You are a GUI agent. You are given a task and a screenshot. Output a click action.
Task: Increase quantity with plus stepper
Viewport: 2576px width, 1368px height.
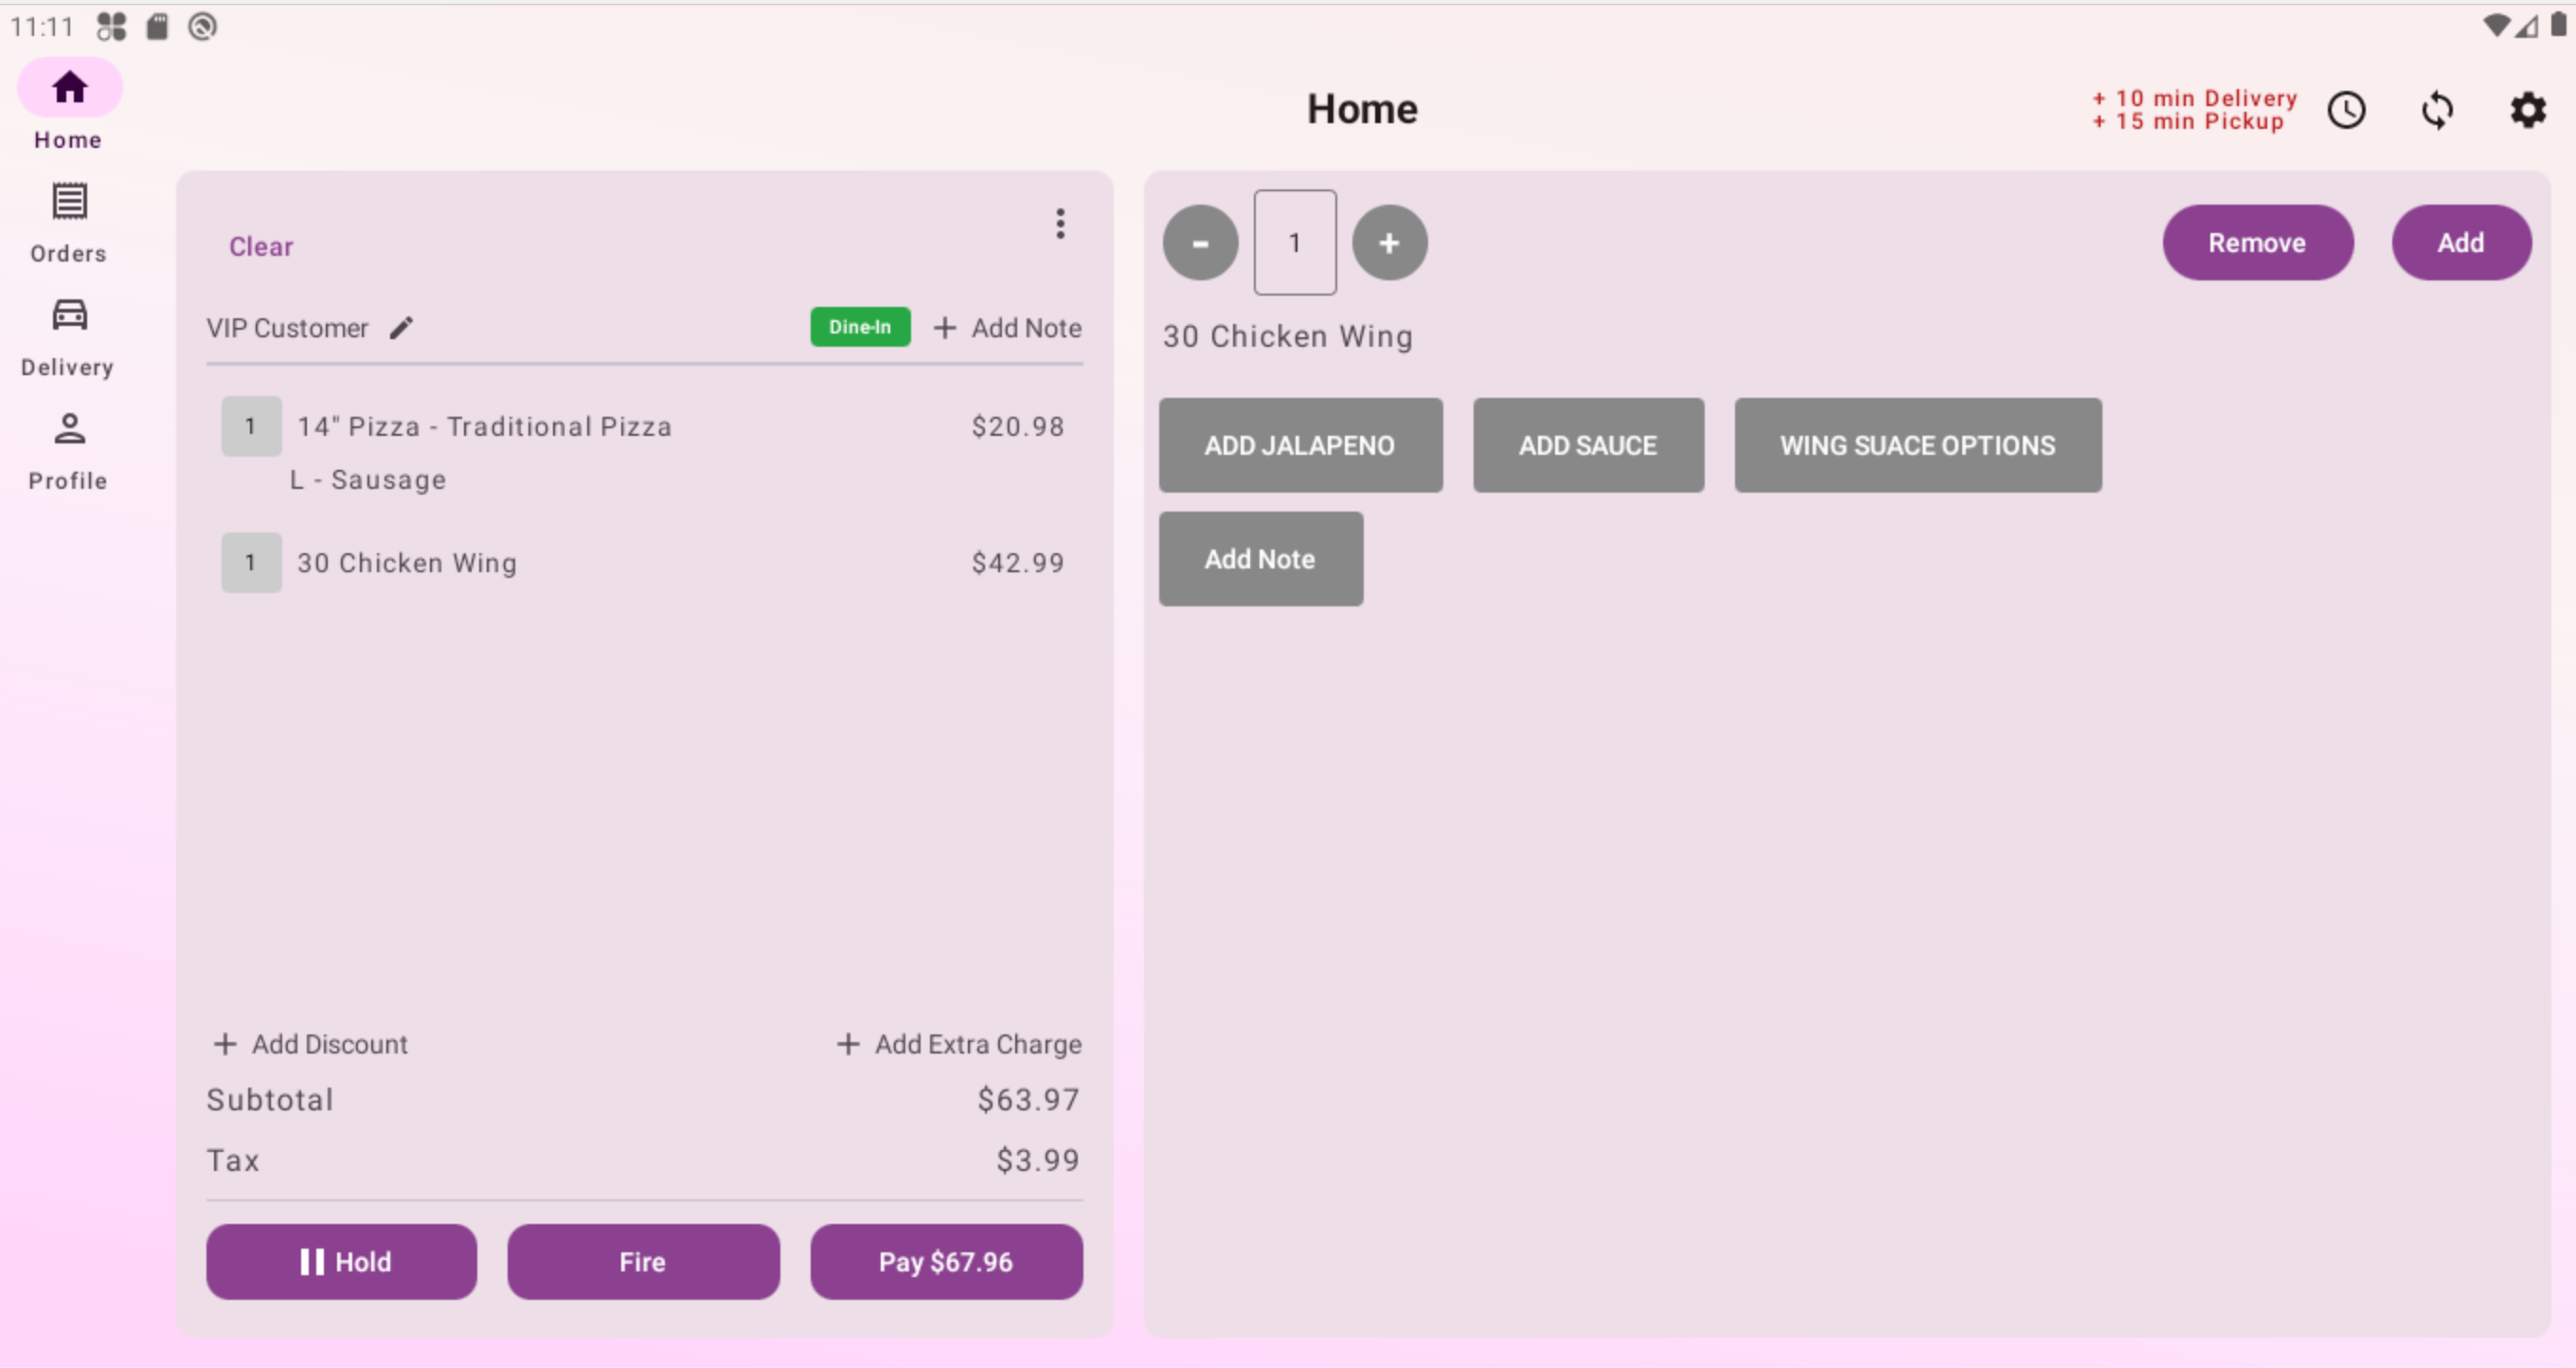1389,242
